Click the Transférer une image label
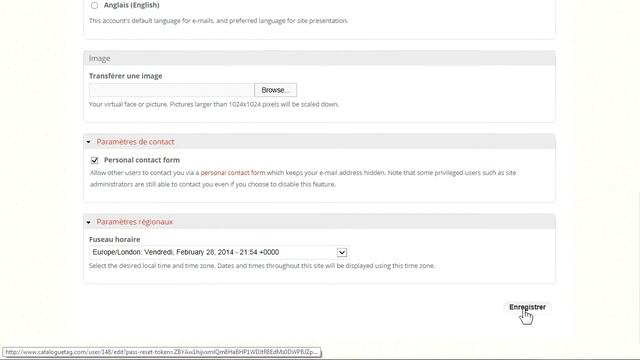Screen dimensions: 640x360 [x=125, y=76]
